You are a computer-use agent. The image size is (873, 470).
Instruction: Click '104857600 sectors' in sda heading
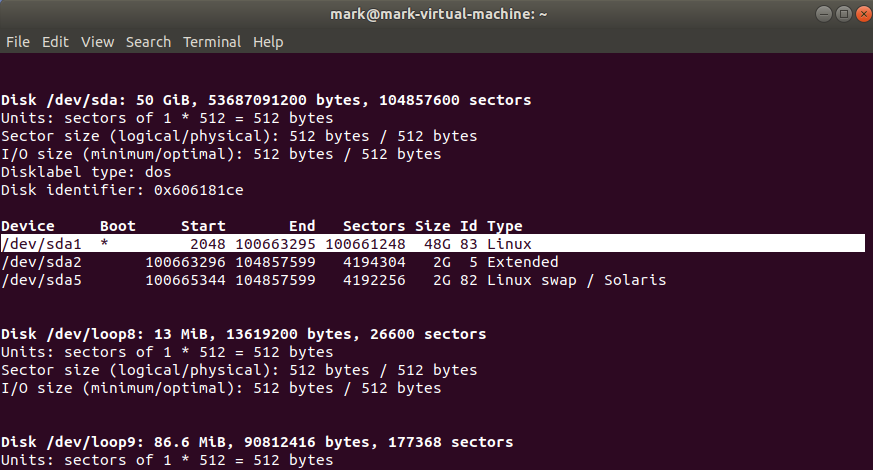pos(455,100)
